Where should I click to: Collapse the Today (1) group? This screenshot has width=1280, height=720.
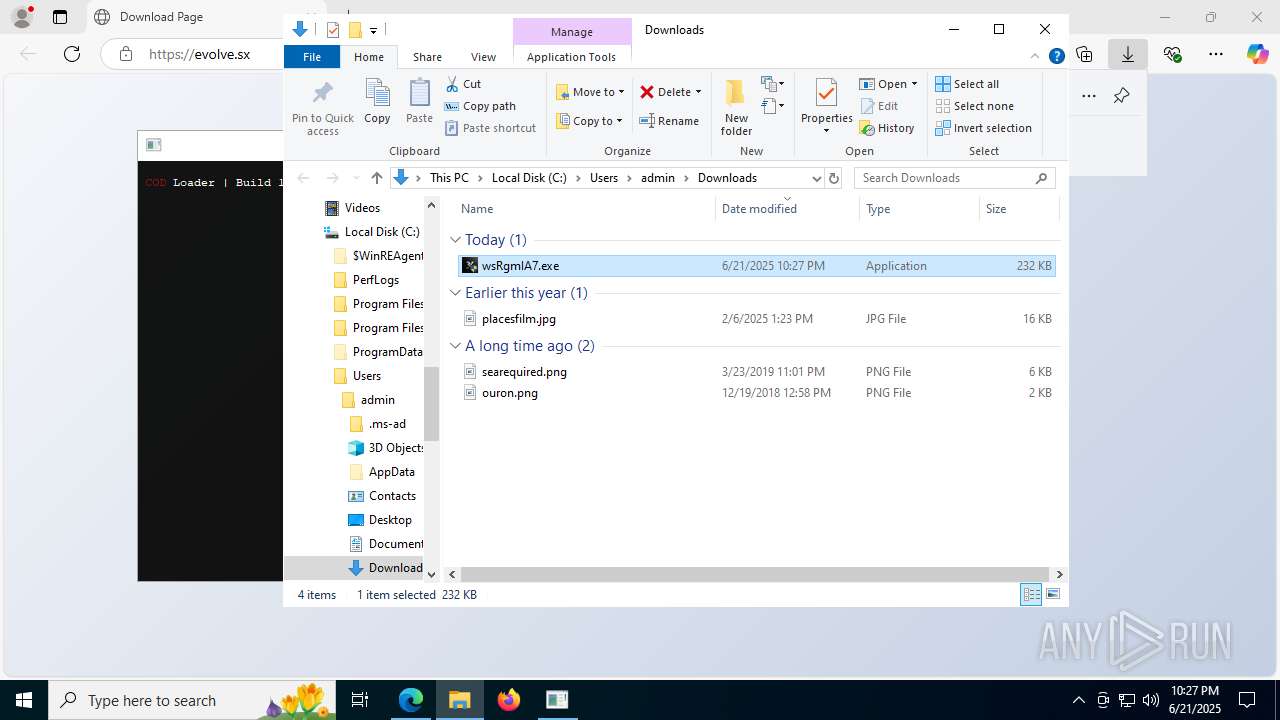(x=455, y=240)
